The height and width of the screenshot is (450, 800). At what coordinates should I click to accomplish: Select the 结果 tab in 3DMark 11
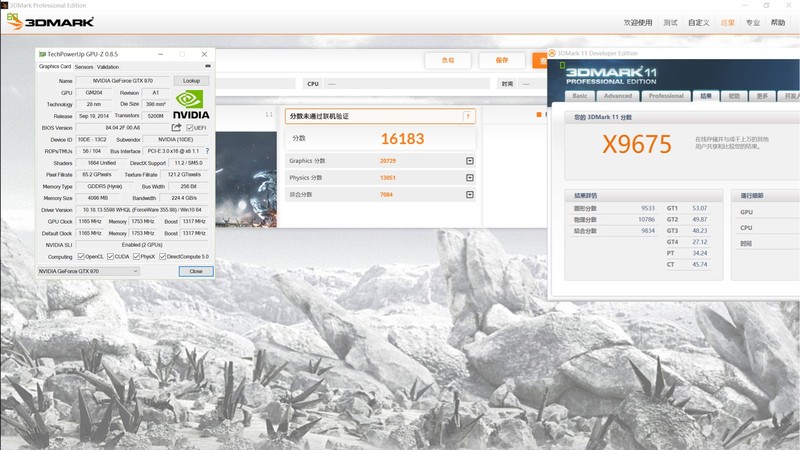706,96
